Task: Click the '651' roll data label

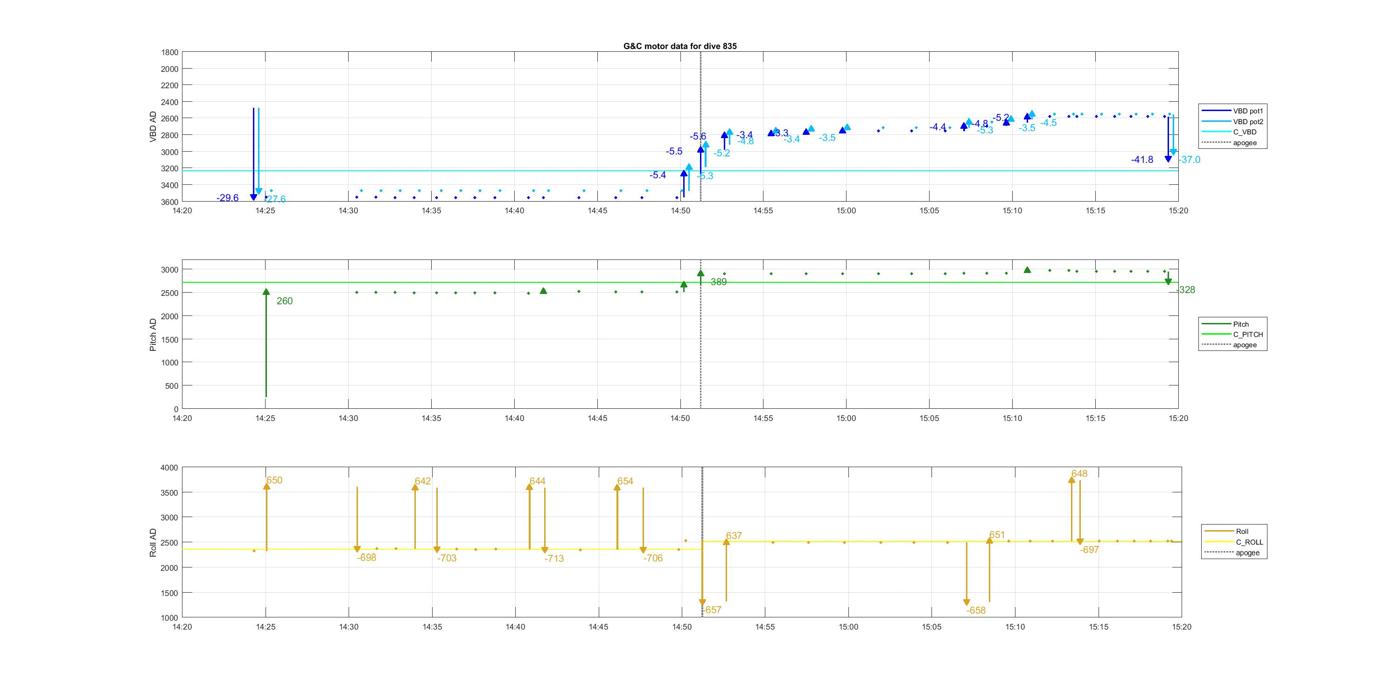Action: pyautogui.click(x=997, y=535)
